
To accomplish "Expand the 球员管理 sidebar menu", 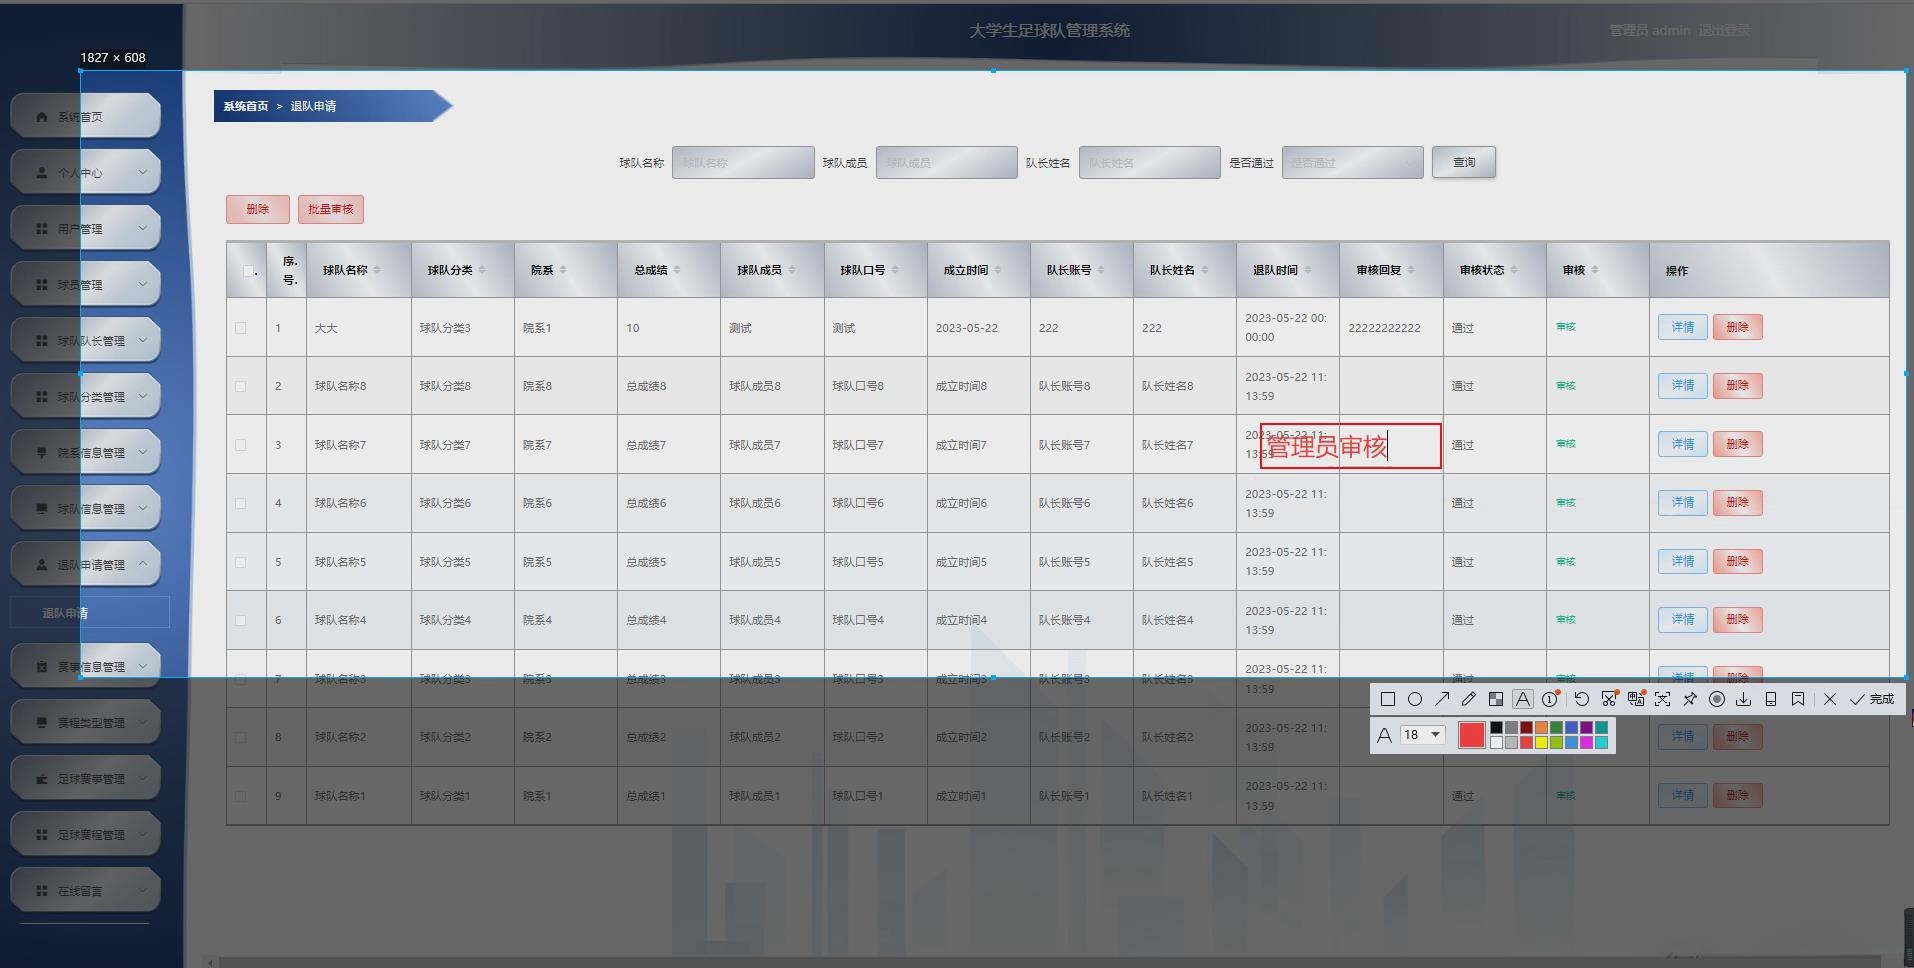I will 85,284.
